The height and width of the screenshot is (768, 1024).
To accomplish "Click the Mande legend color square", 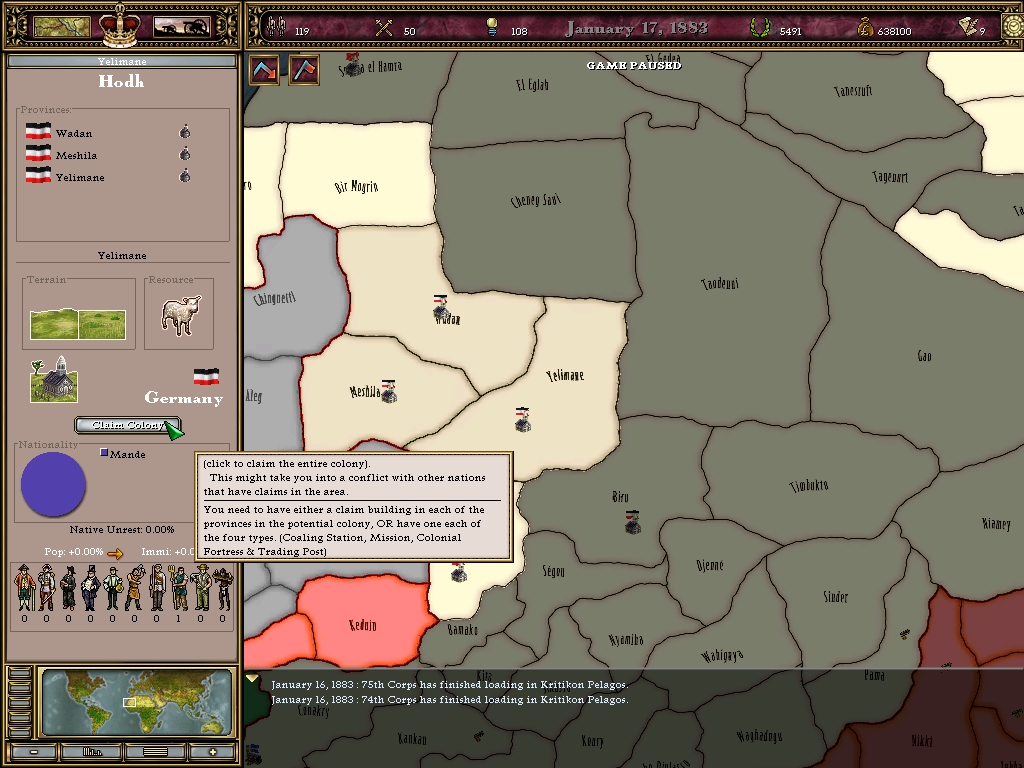I will [104, 452].
